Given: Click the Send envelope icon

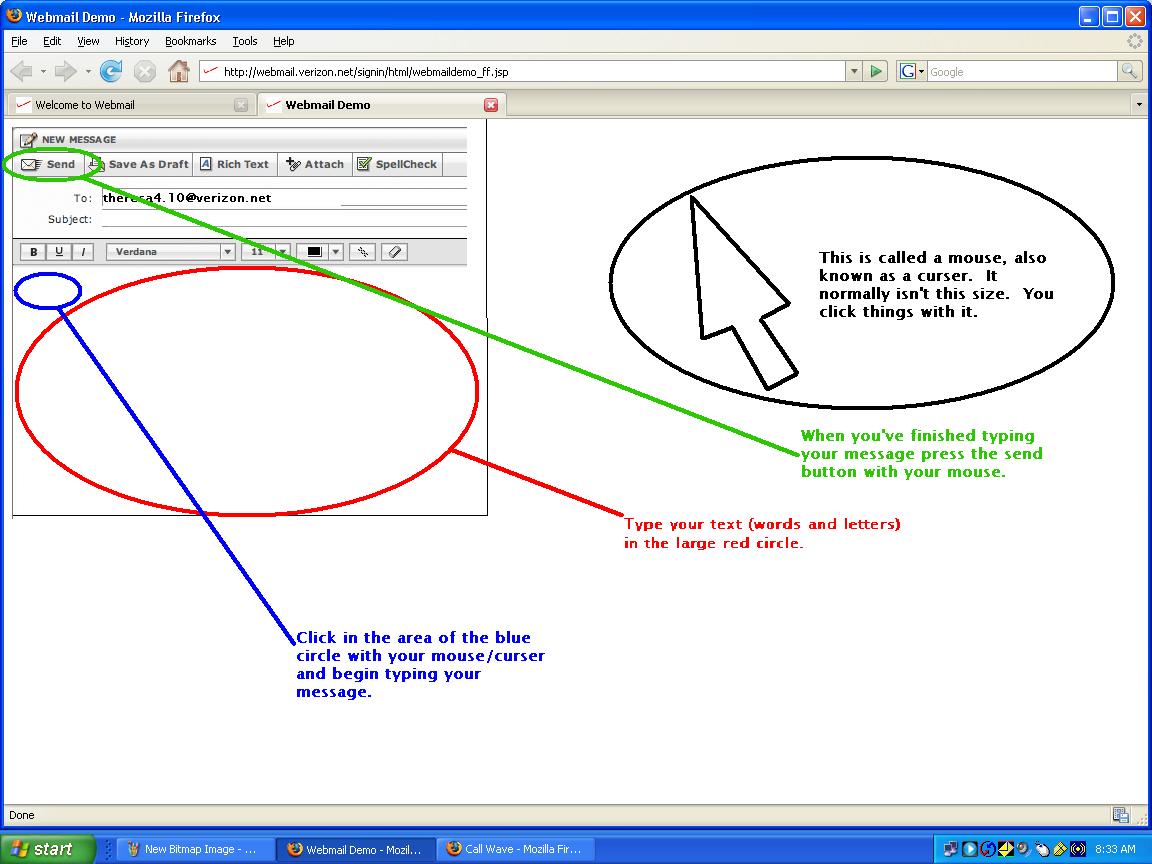Looking at the screenshot, I should [31, 165].
